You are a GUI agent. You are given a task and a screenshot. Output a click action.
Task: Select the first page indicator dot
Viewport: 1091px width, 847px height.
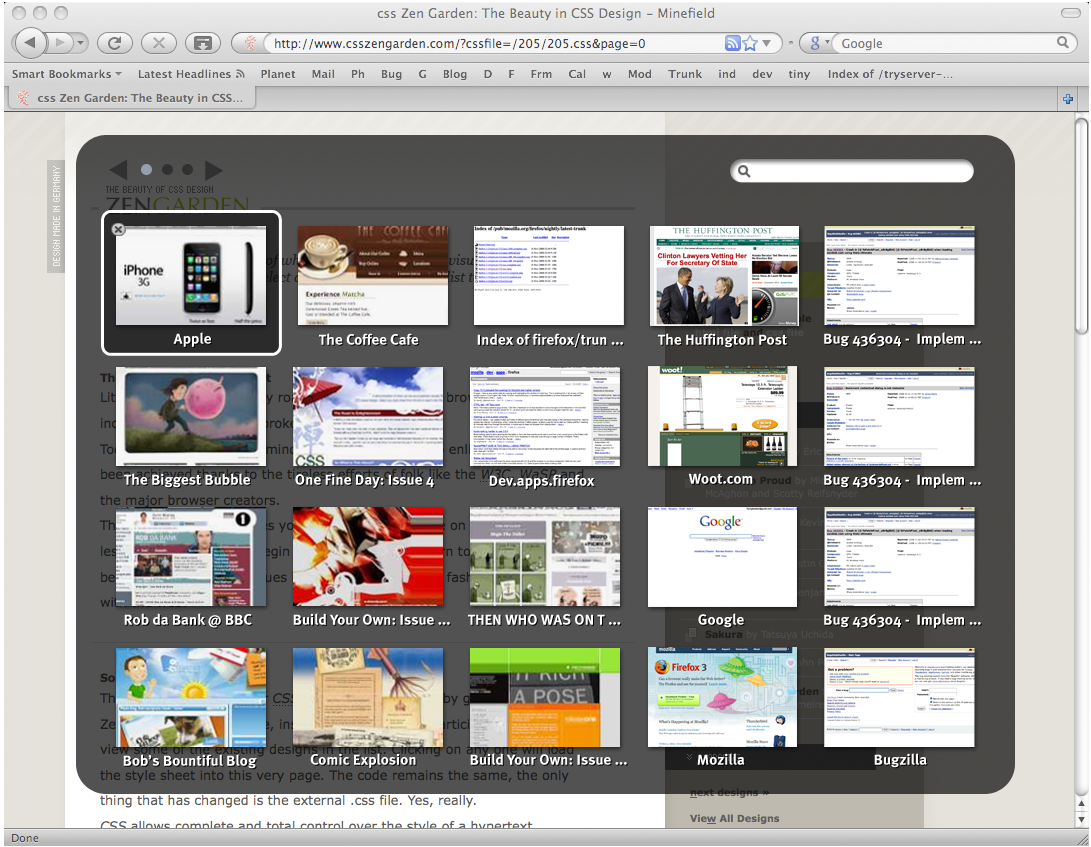[146, 169]
